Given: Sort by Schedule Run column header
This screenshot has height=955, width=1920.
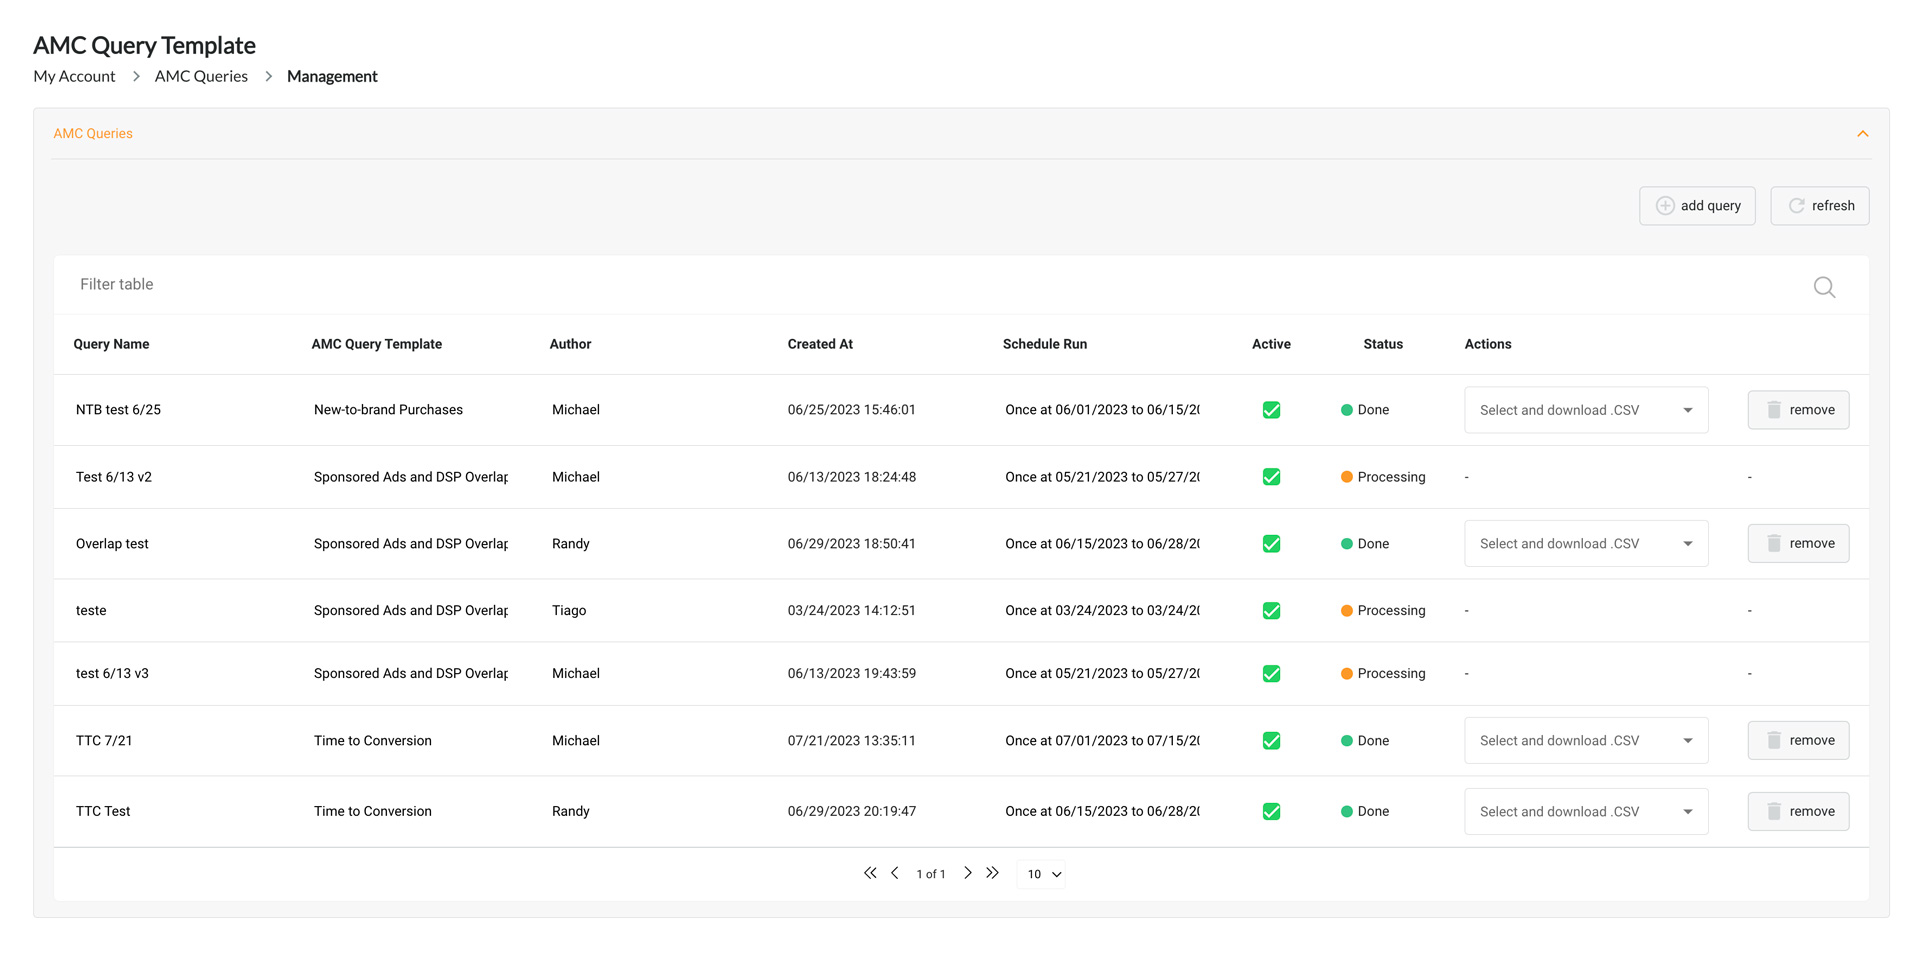Looking at the screenshot, I should [x=1045, y=344].
